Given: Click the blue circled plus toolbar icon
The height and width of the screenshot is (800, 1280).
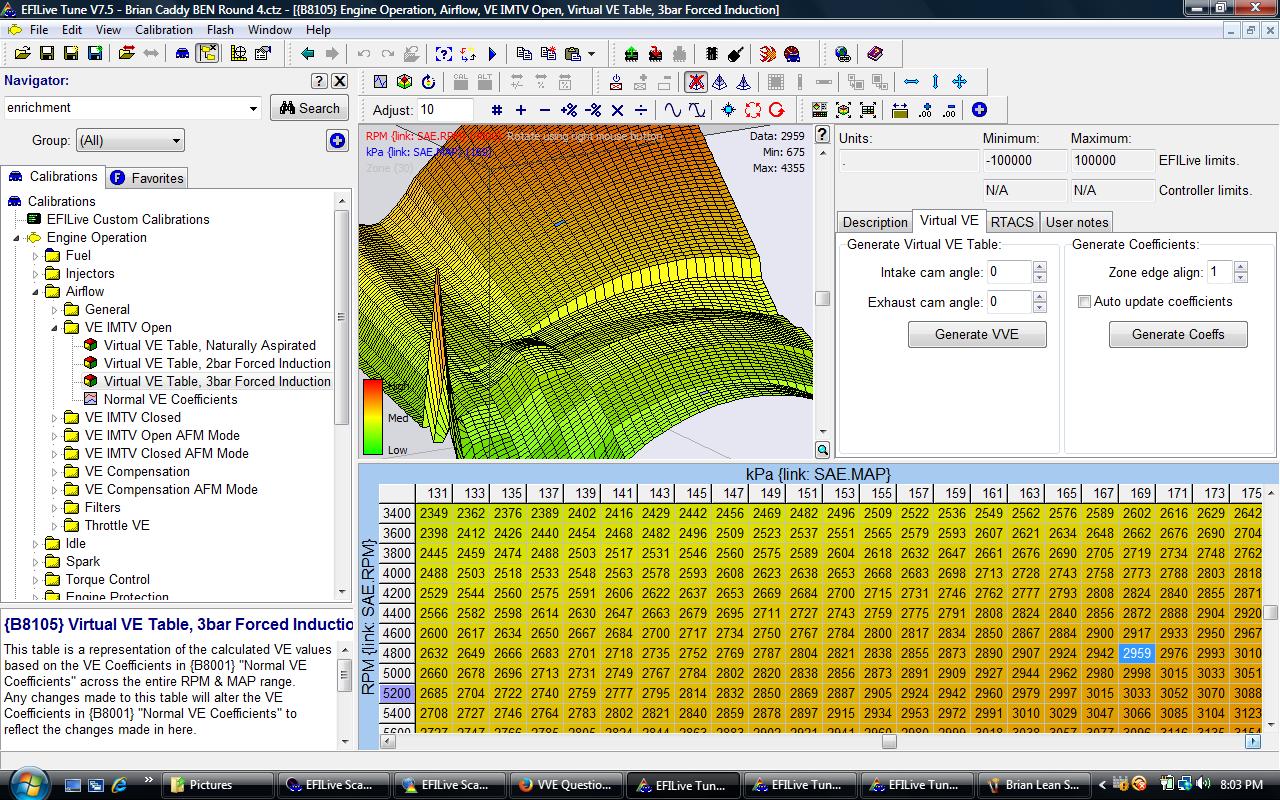Looking at the screenshot, I should click(x=979, y=110).
